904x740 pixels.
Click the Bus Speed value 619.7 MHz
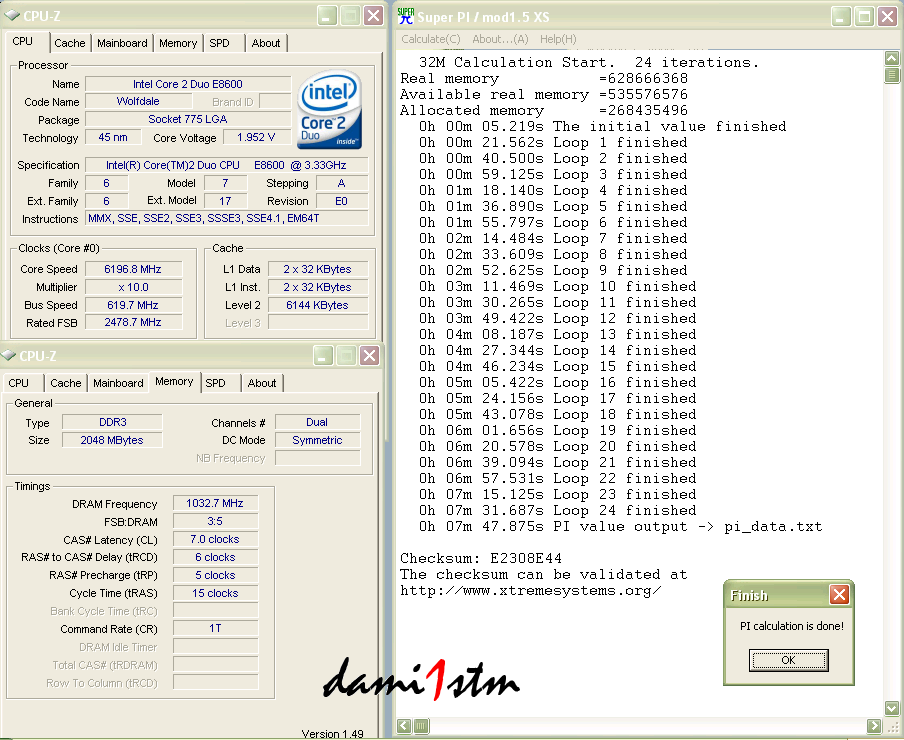[133, 305]
